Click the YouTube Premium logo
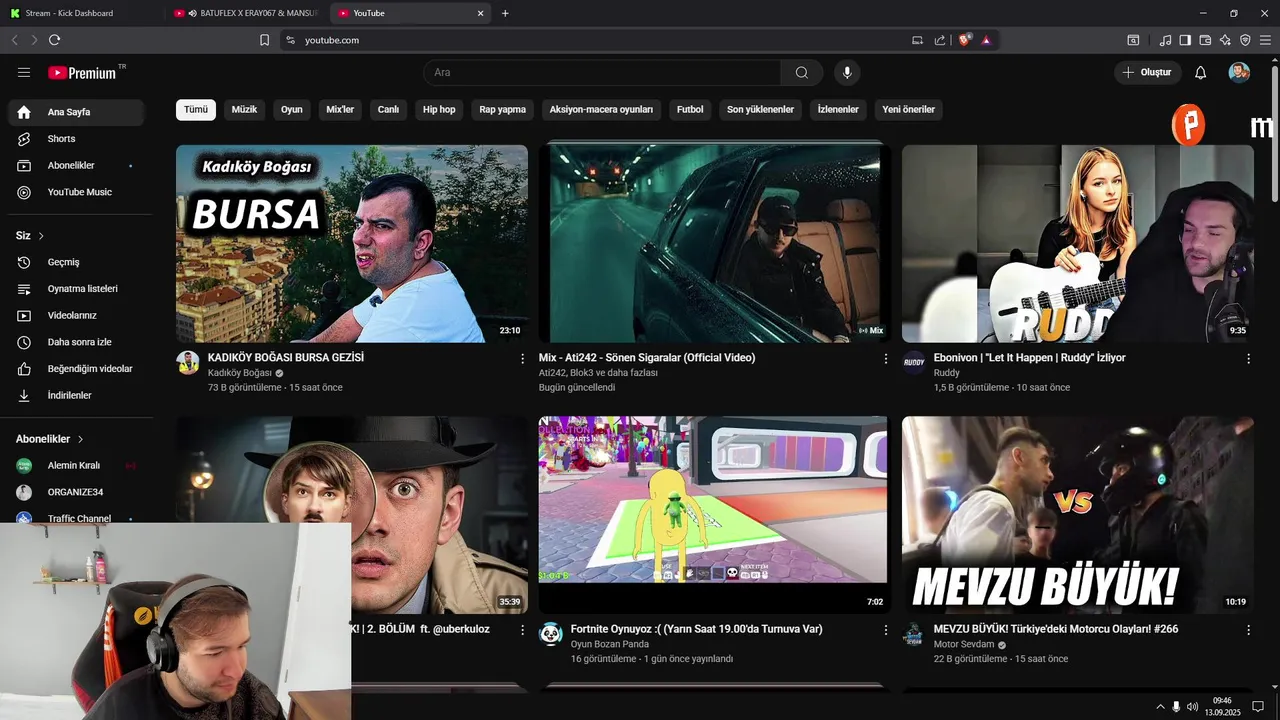This screenshot has width=1280, height=720. point(82,73)
